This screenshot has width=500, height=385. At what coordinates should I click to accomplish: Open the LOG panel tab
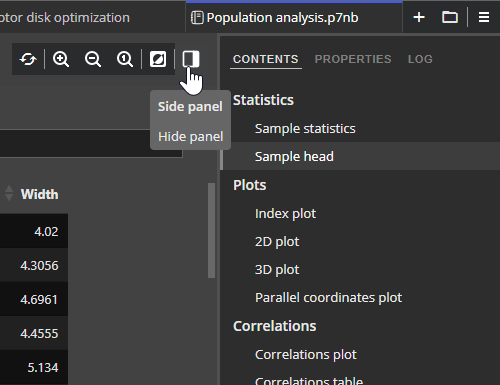tap(420, 59)
